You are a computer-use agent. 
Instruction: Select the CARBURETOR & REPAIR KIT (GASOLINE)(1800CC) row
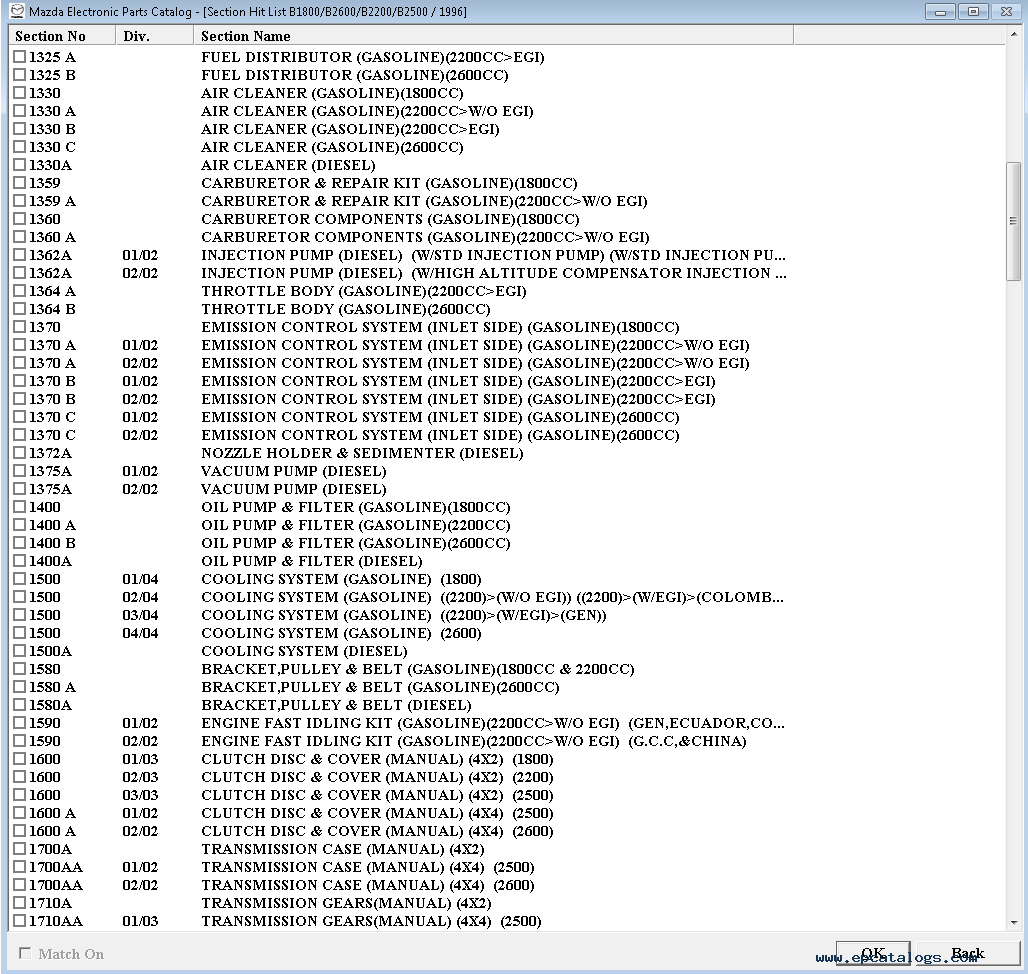point(388,183)
